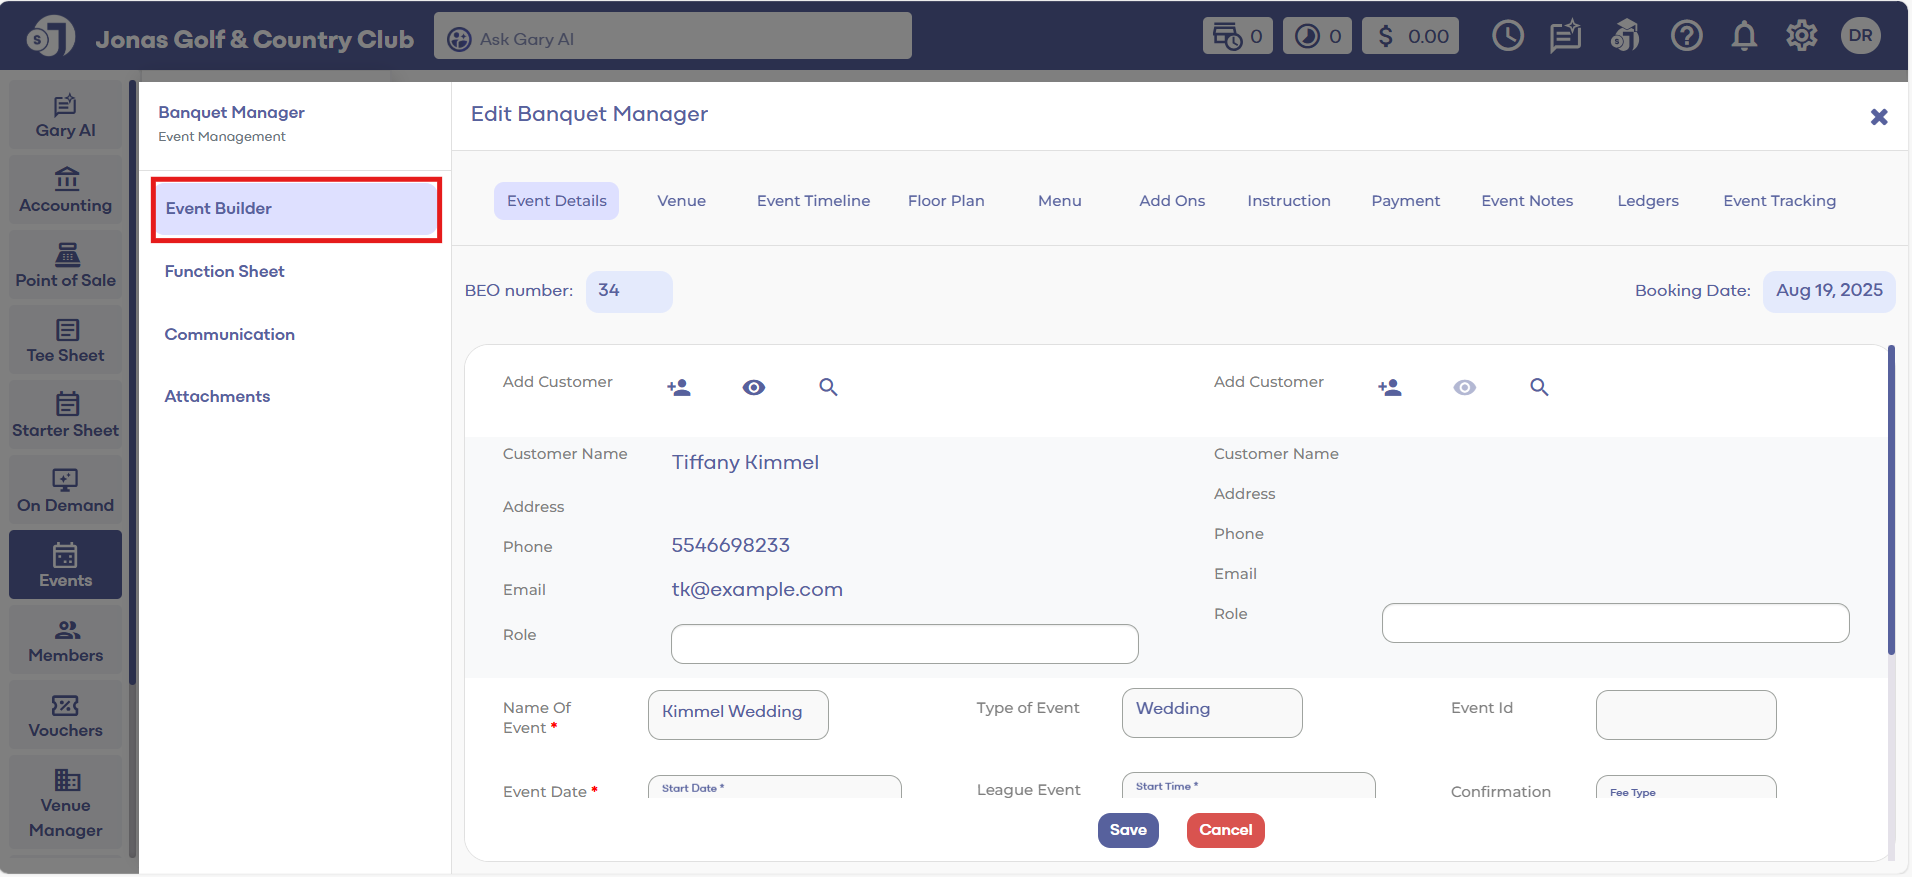Click the Name Of Event field
The height and width of the screenshot is (877, 1912).
click(x=738, y=715)
